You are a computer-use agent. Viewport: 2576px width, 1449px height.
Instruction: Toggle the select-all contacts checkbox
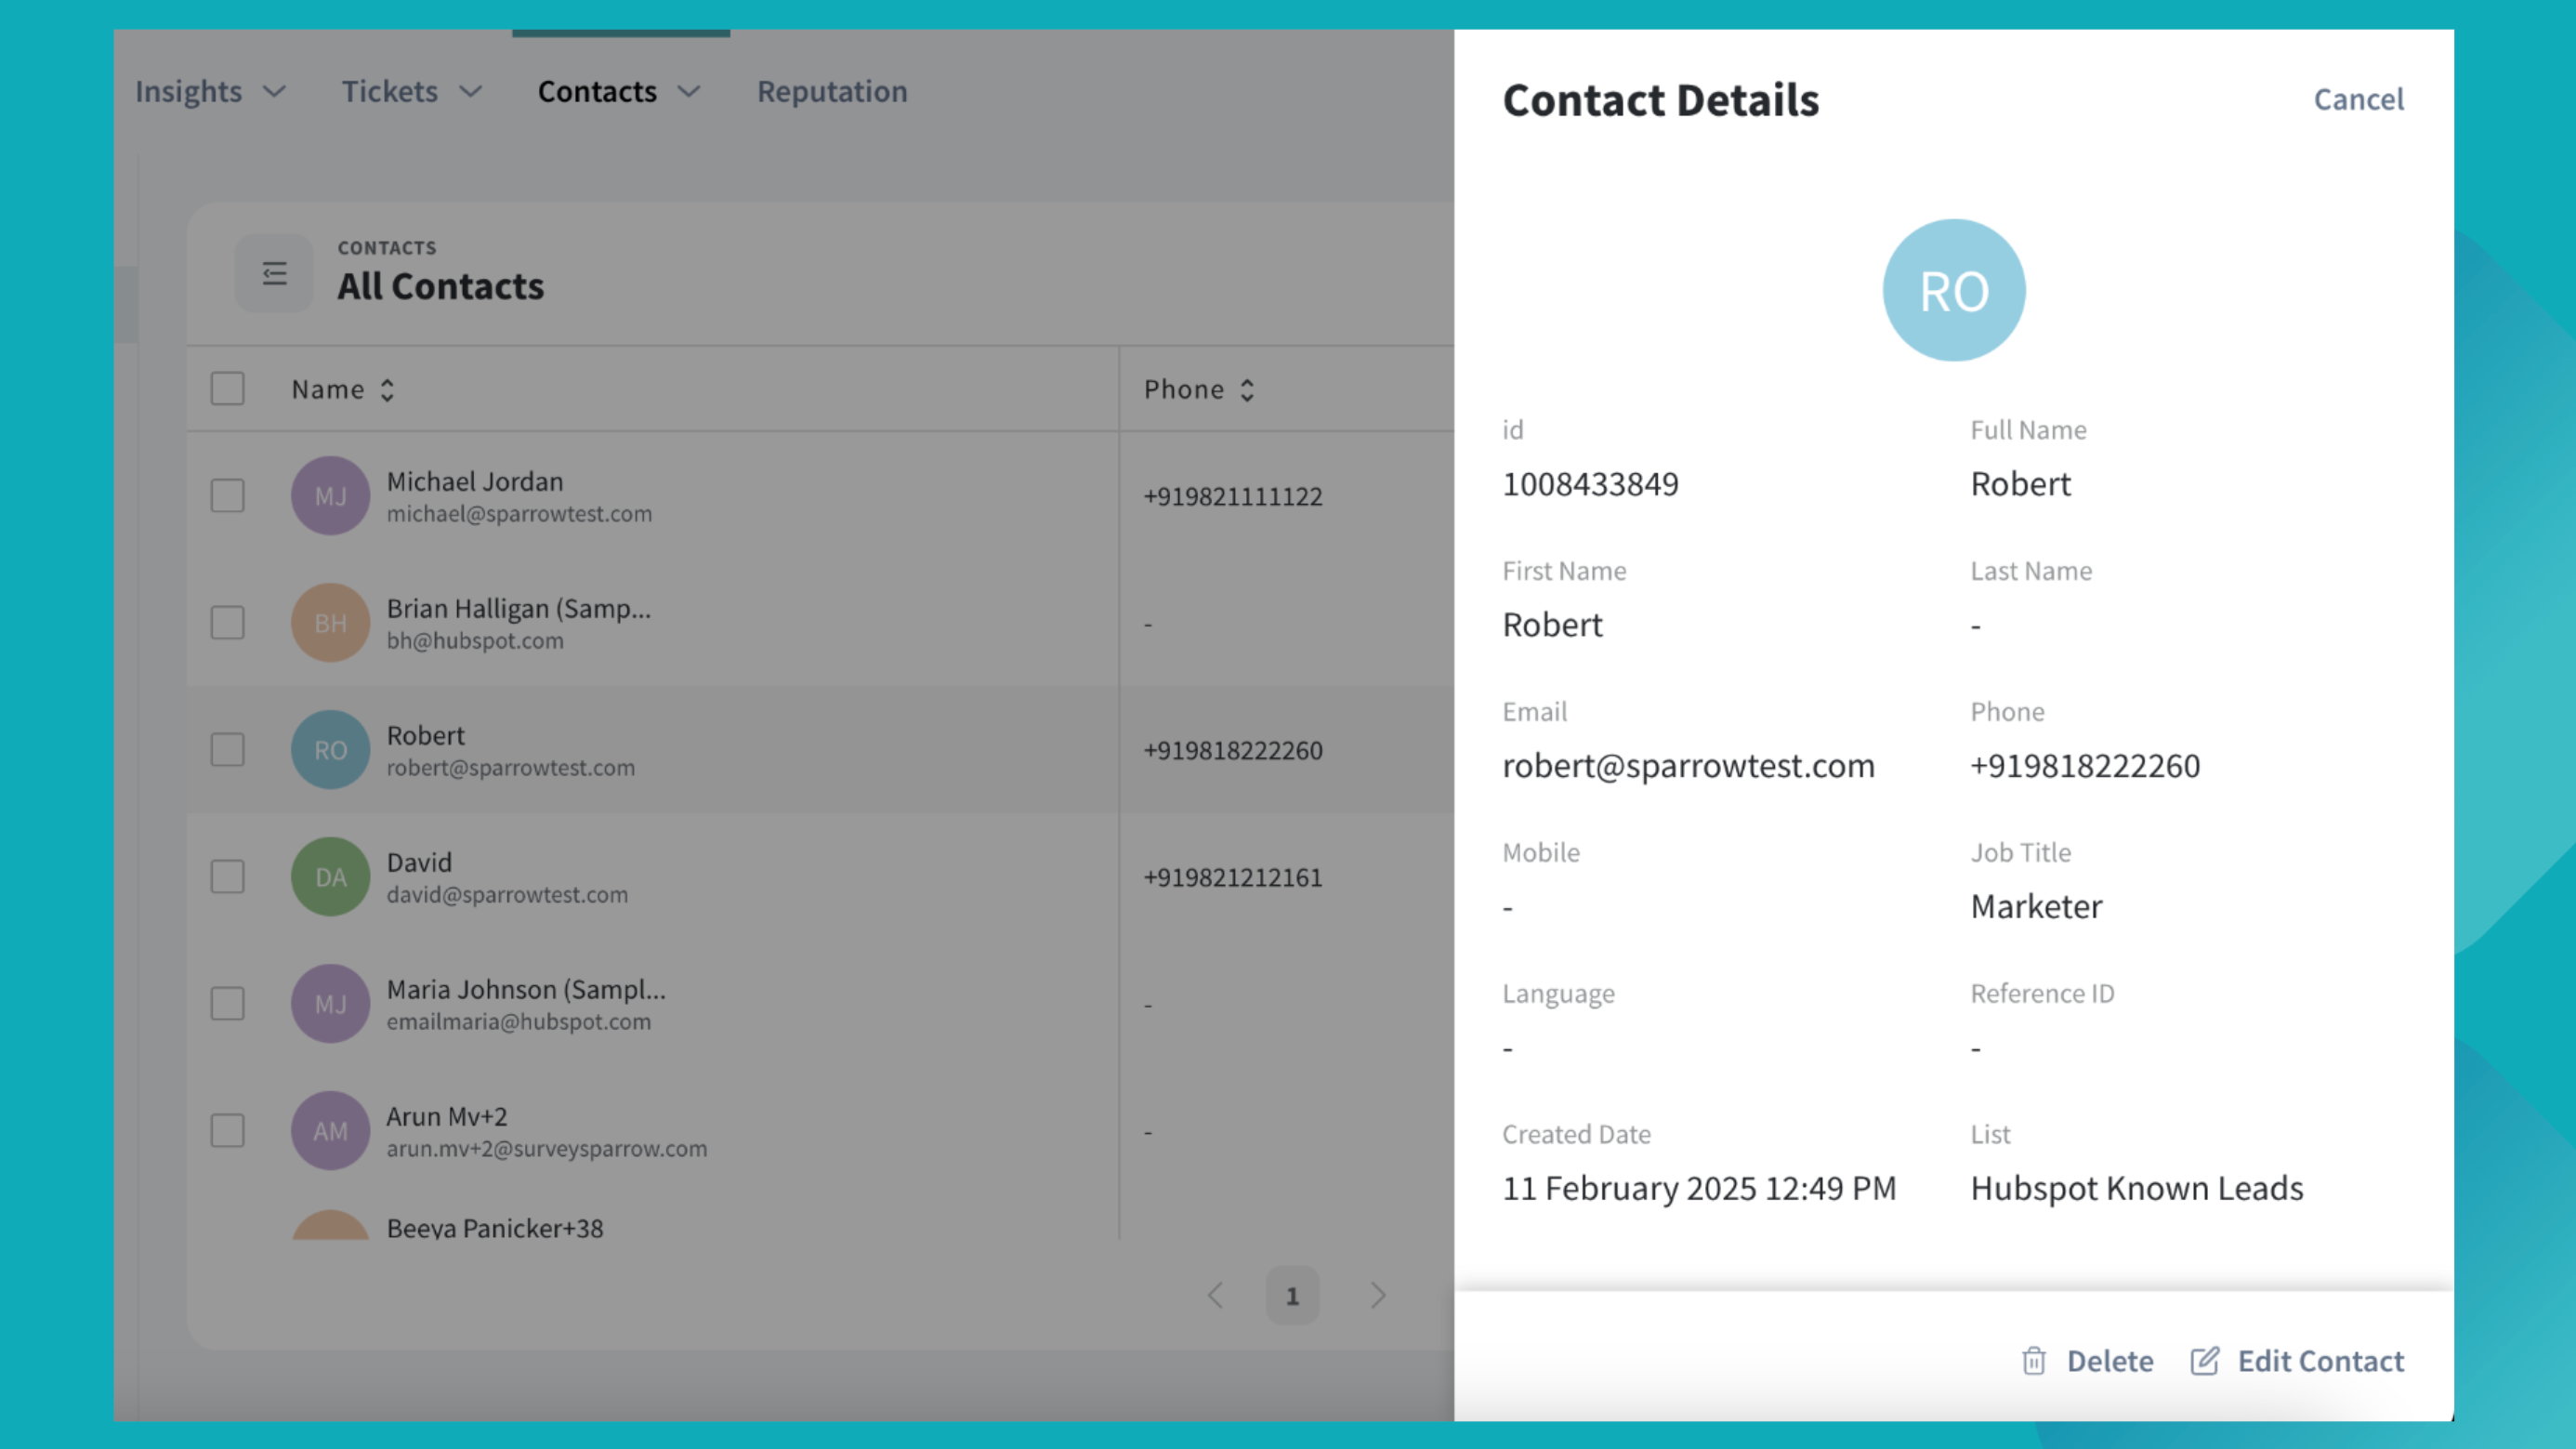click(x=228, y=389)
